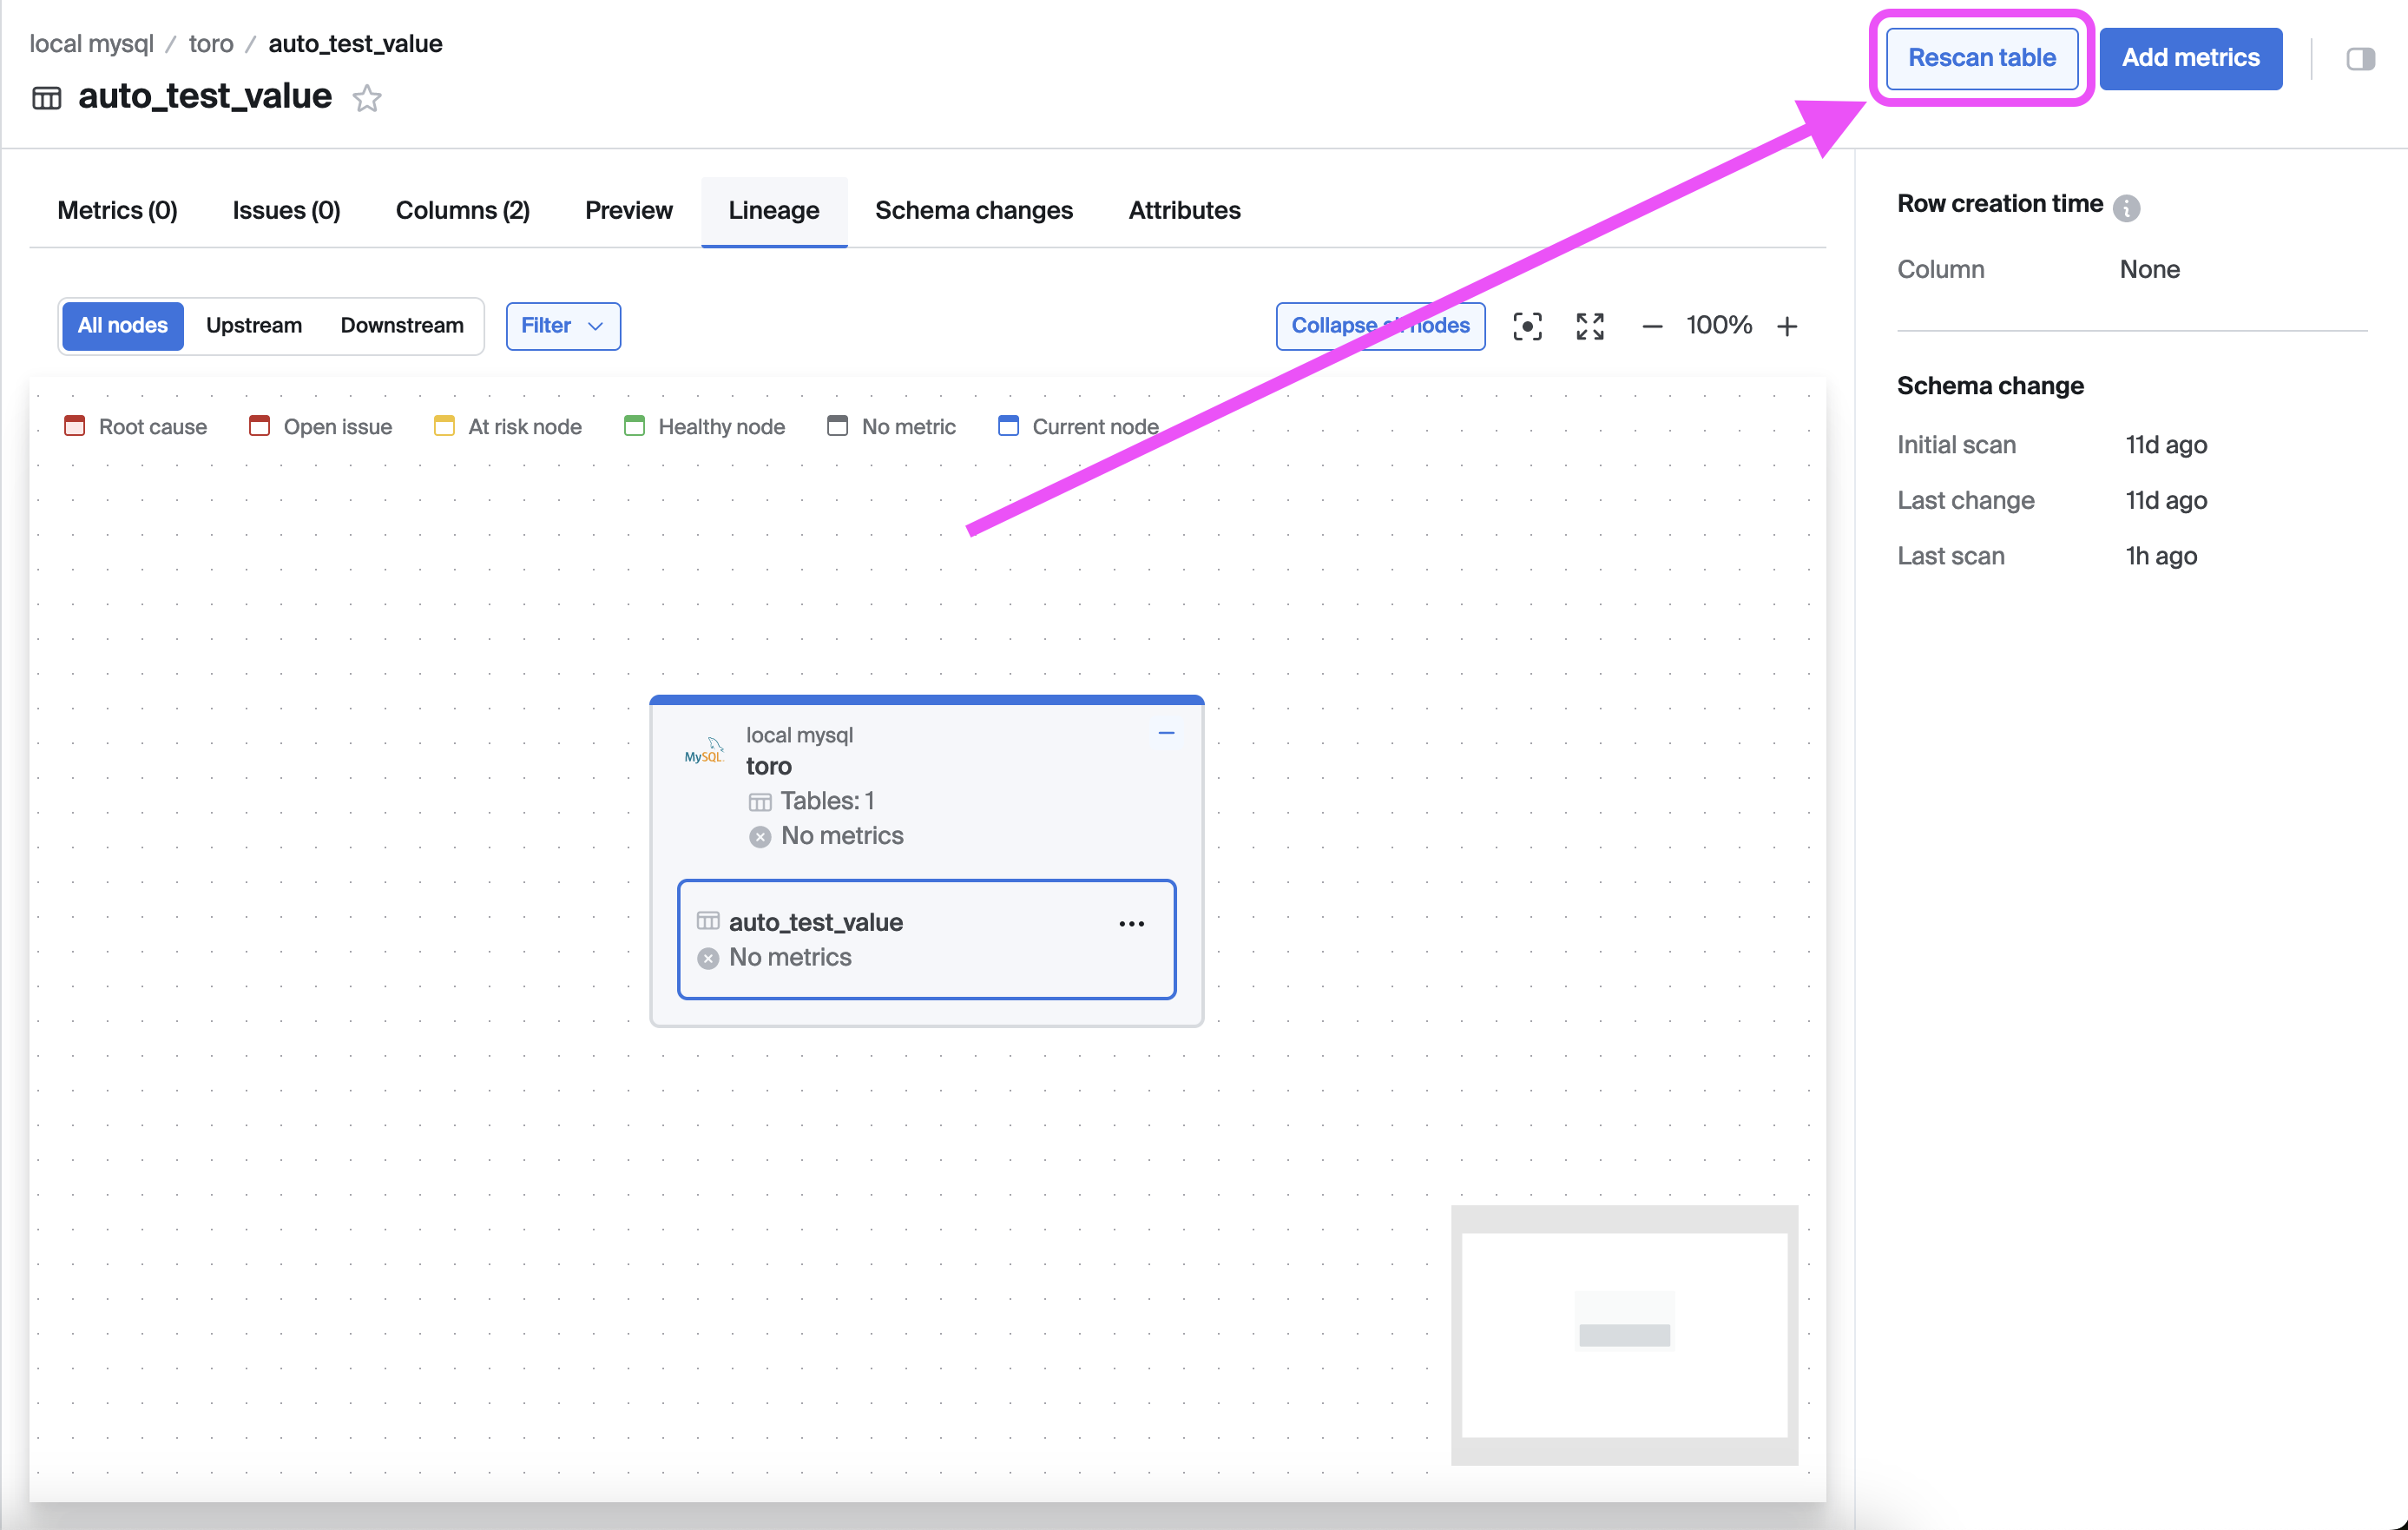The height and width of the screenshot is (1530, 2408).
Task: Open auto_test_value node's three-dot menu
Action: pos(1131,923)
